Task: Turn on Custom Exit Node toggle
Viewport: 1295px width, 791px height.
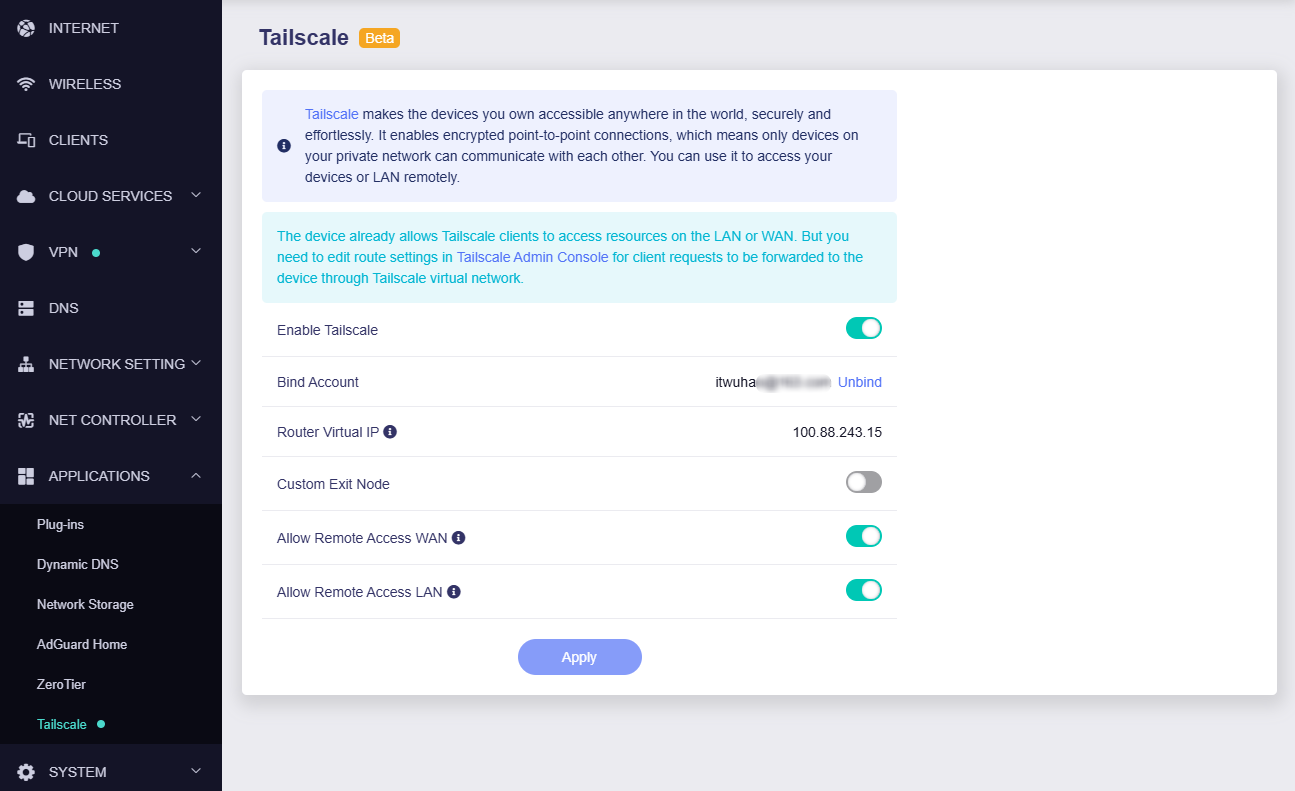Action: point(863,482)
